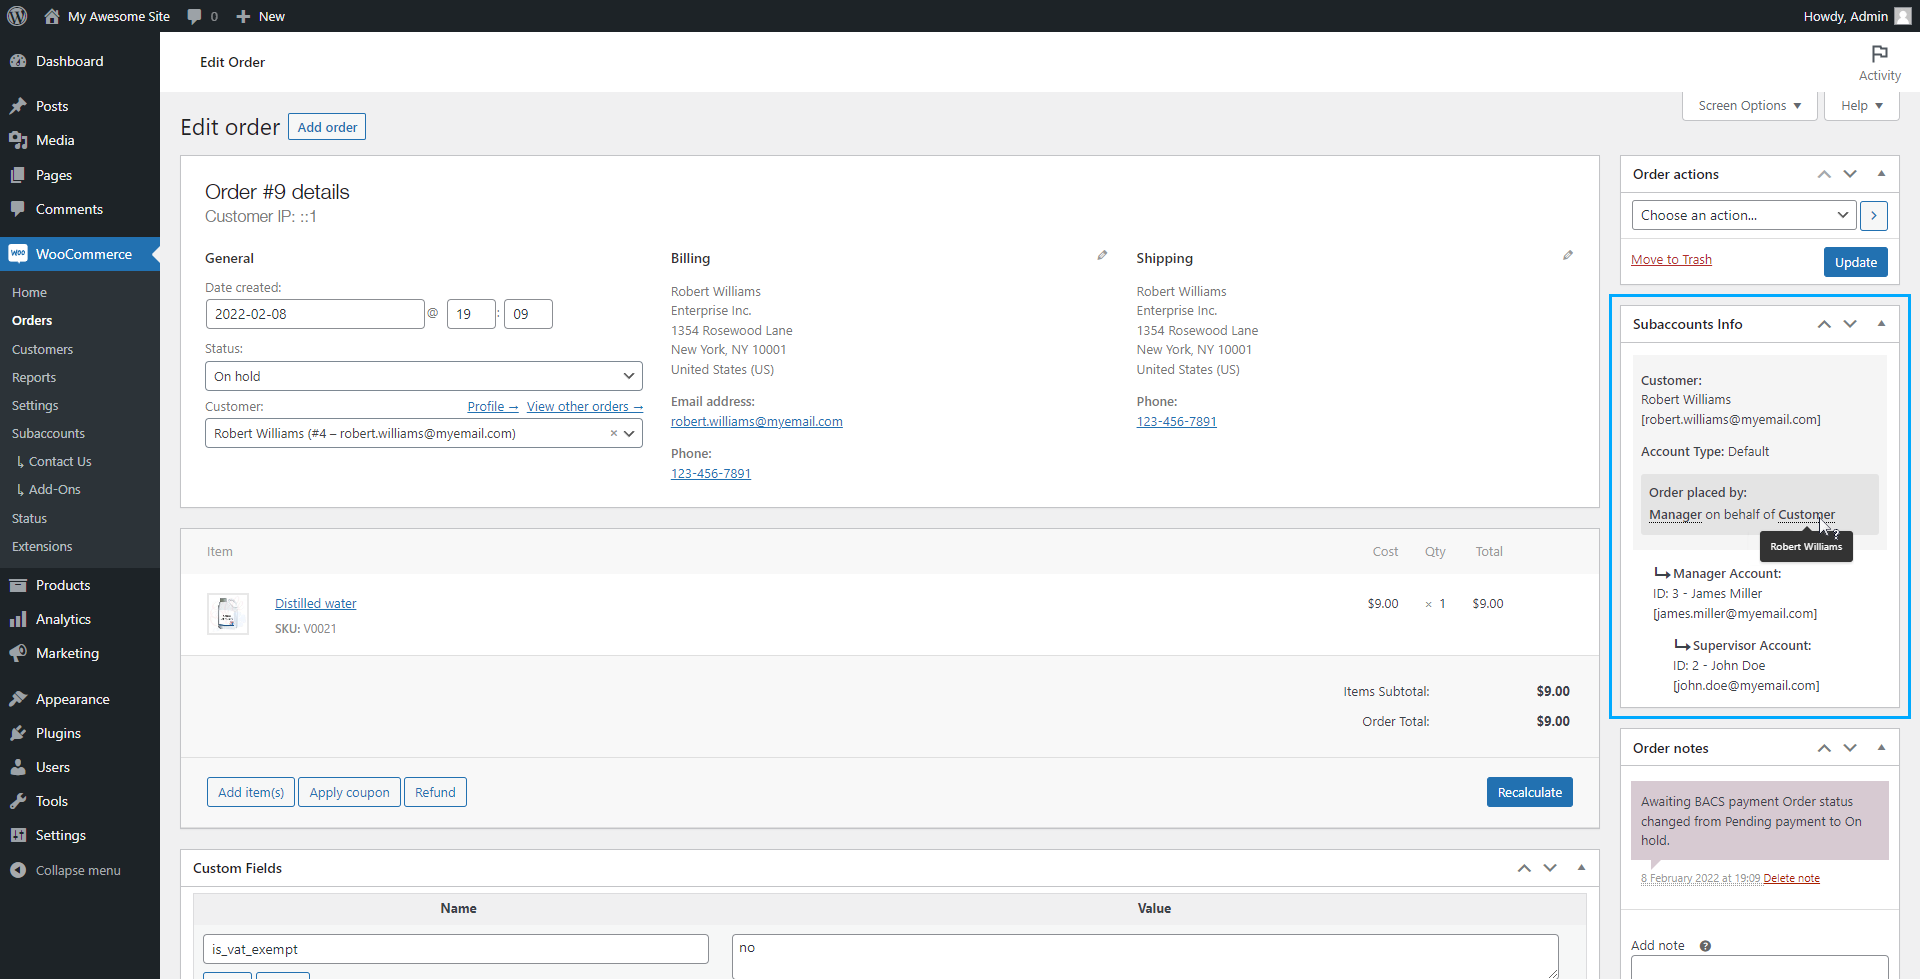Click the New plus item in admin bar
Image resolution: width=1920 pixels, height=979 pixels.
[260, 16]
